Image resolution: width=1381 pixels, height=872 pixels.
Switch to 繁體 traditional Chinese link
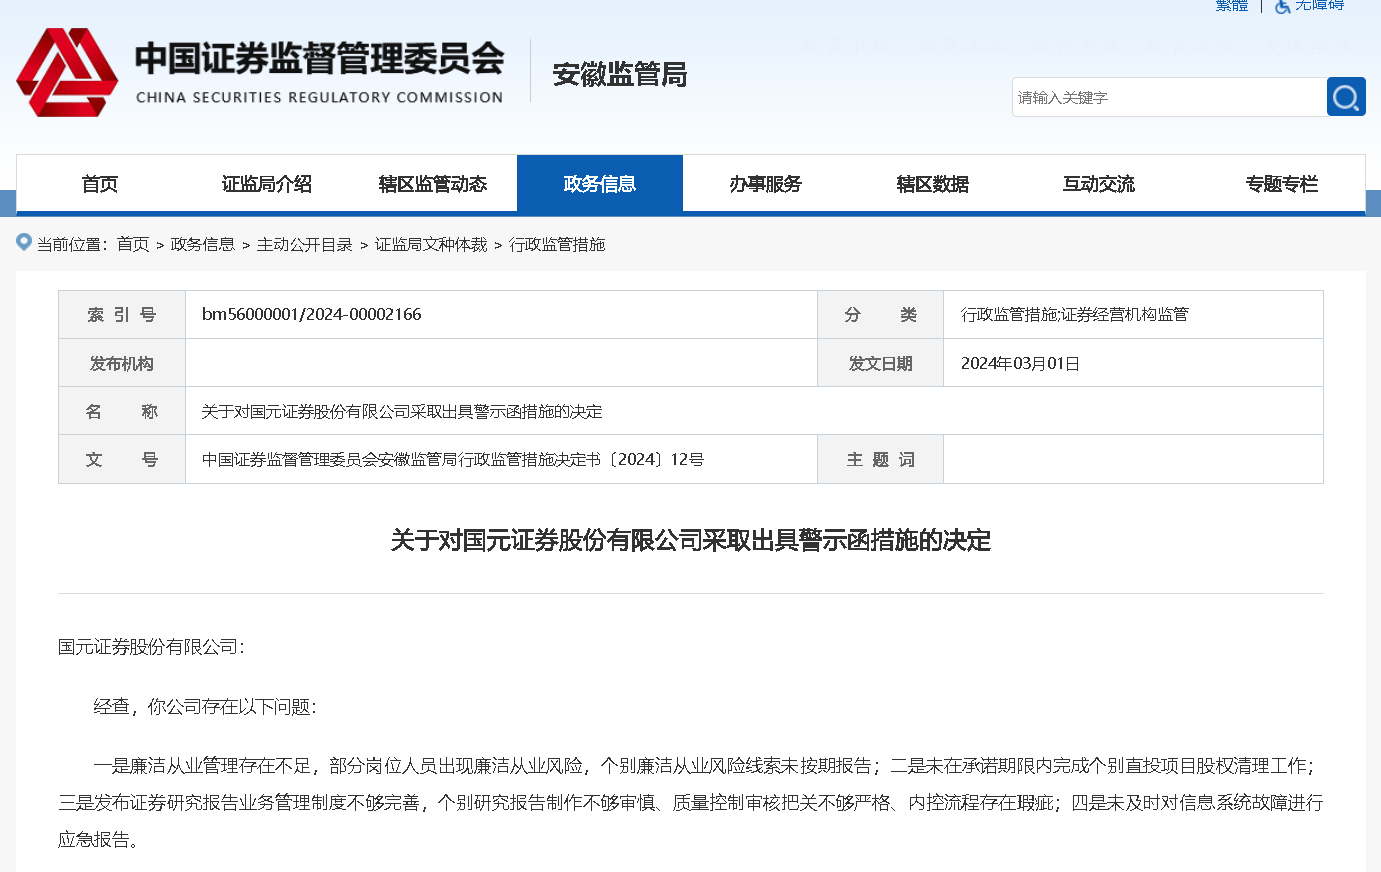tap(1232, 5)
